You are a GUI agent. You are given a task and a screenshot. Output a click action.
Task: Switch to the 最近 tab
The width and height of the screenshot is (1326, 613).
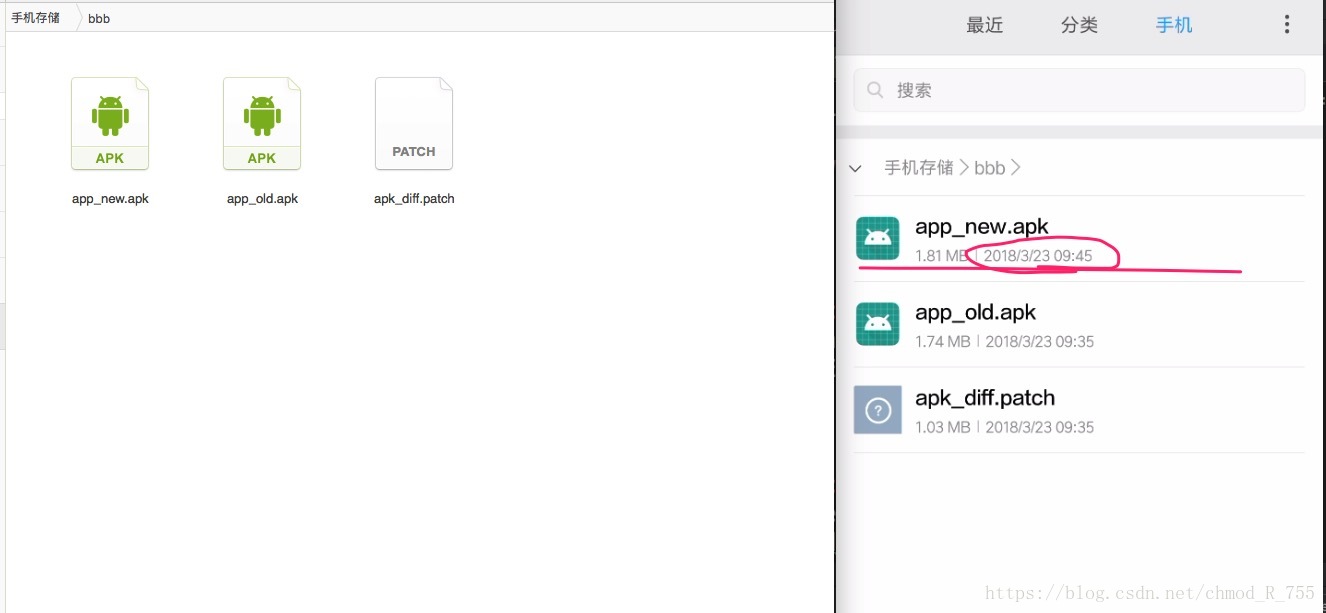click(984, 26)
